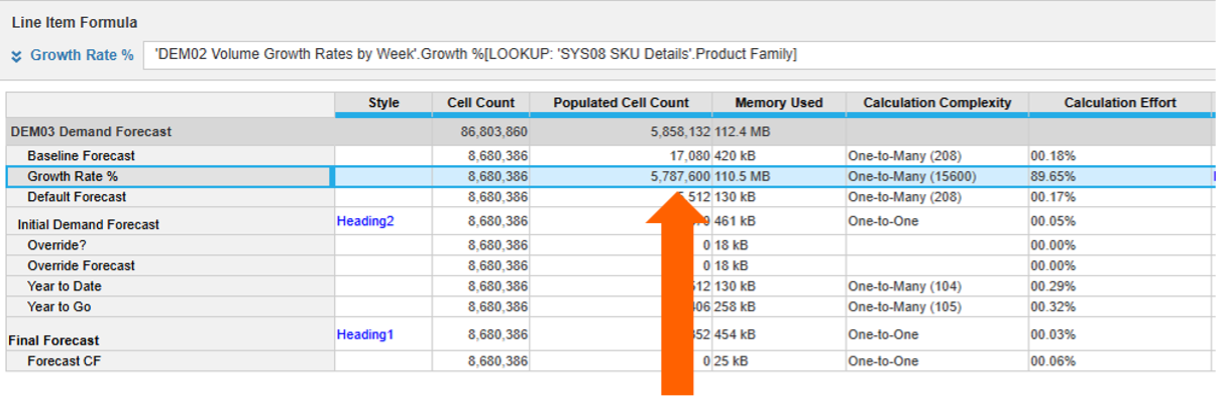Click into the line item formula field
Image resolution: width=1224 pixels, height=402 pixels.
[x=679, y=55]
